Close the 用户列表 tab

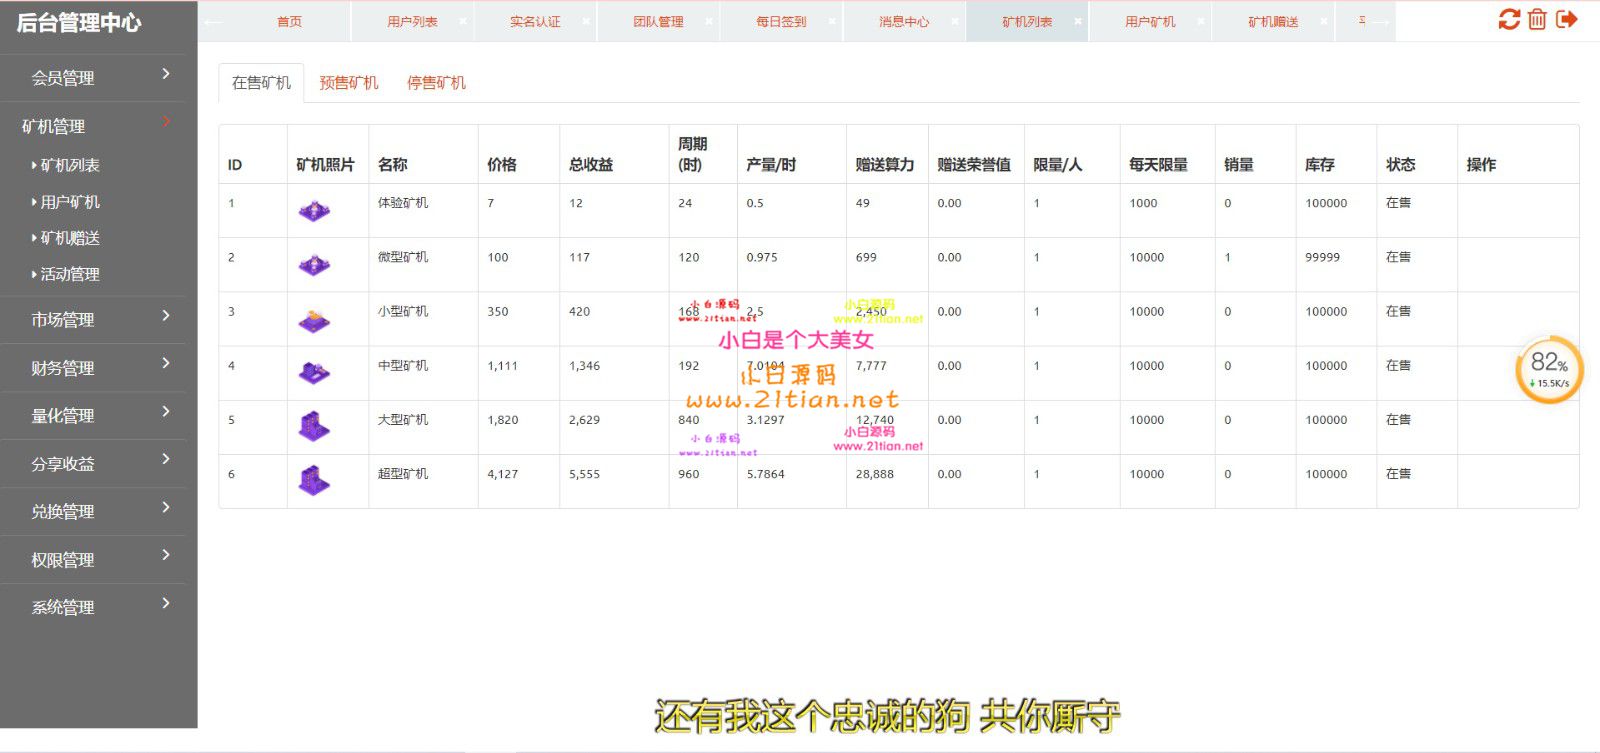pyautogui.click(x=463, y=21)
